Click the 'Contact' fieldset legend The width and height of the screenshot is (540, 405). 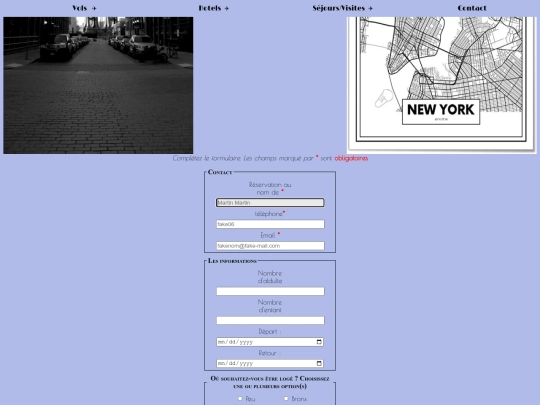[220, 172]
